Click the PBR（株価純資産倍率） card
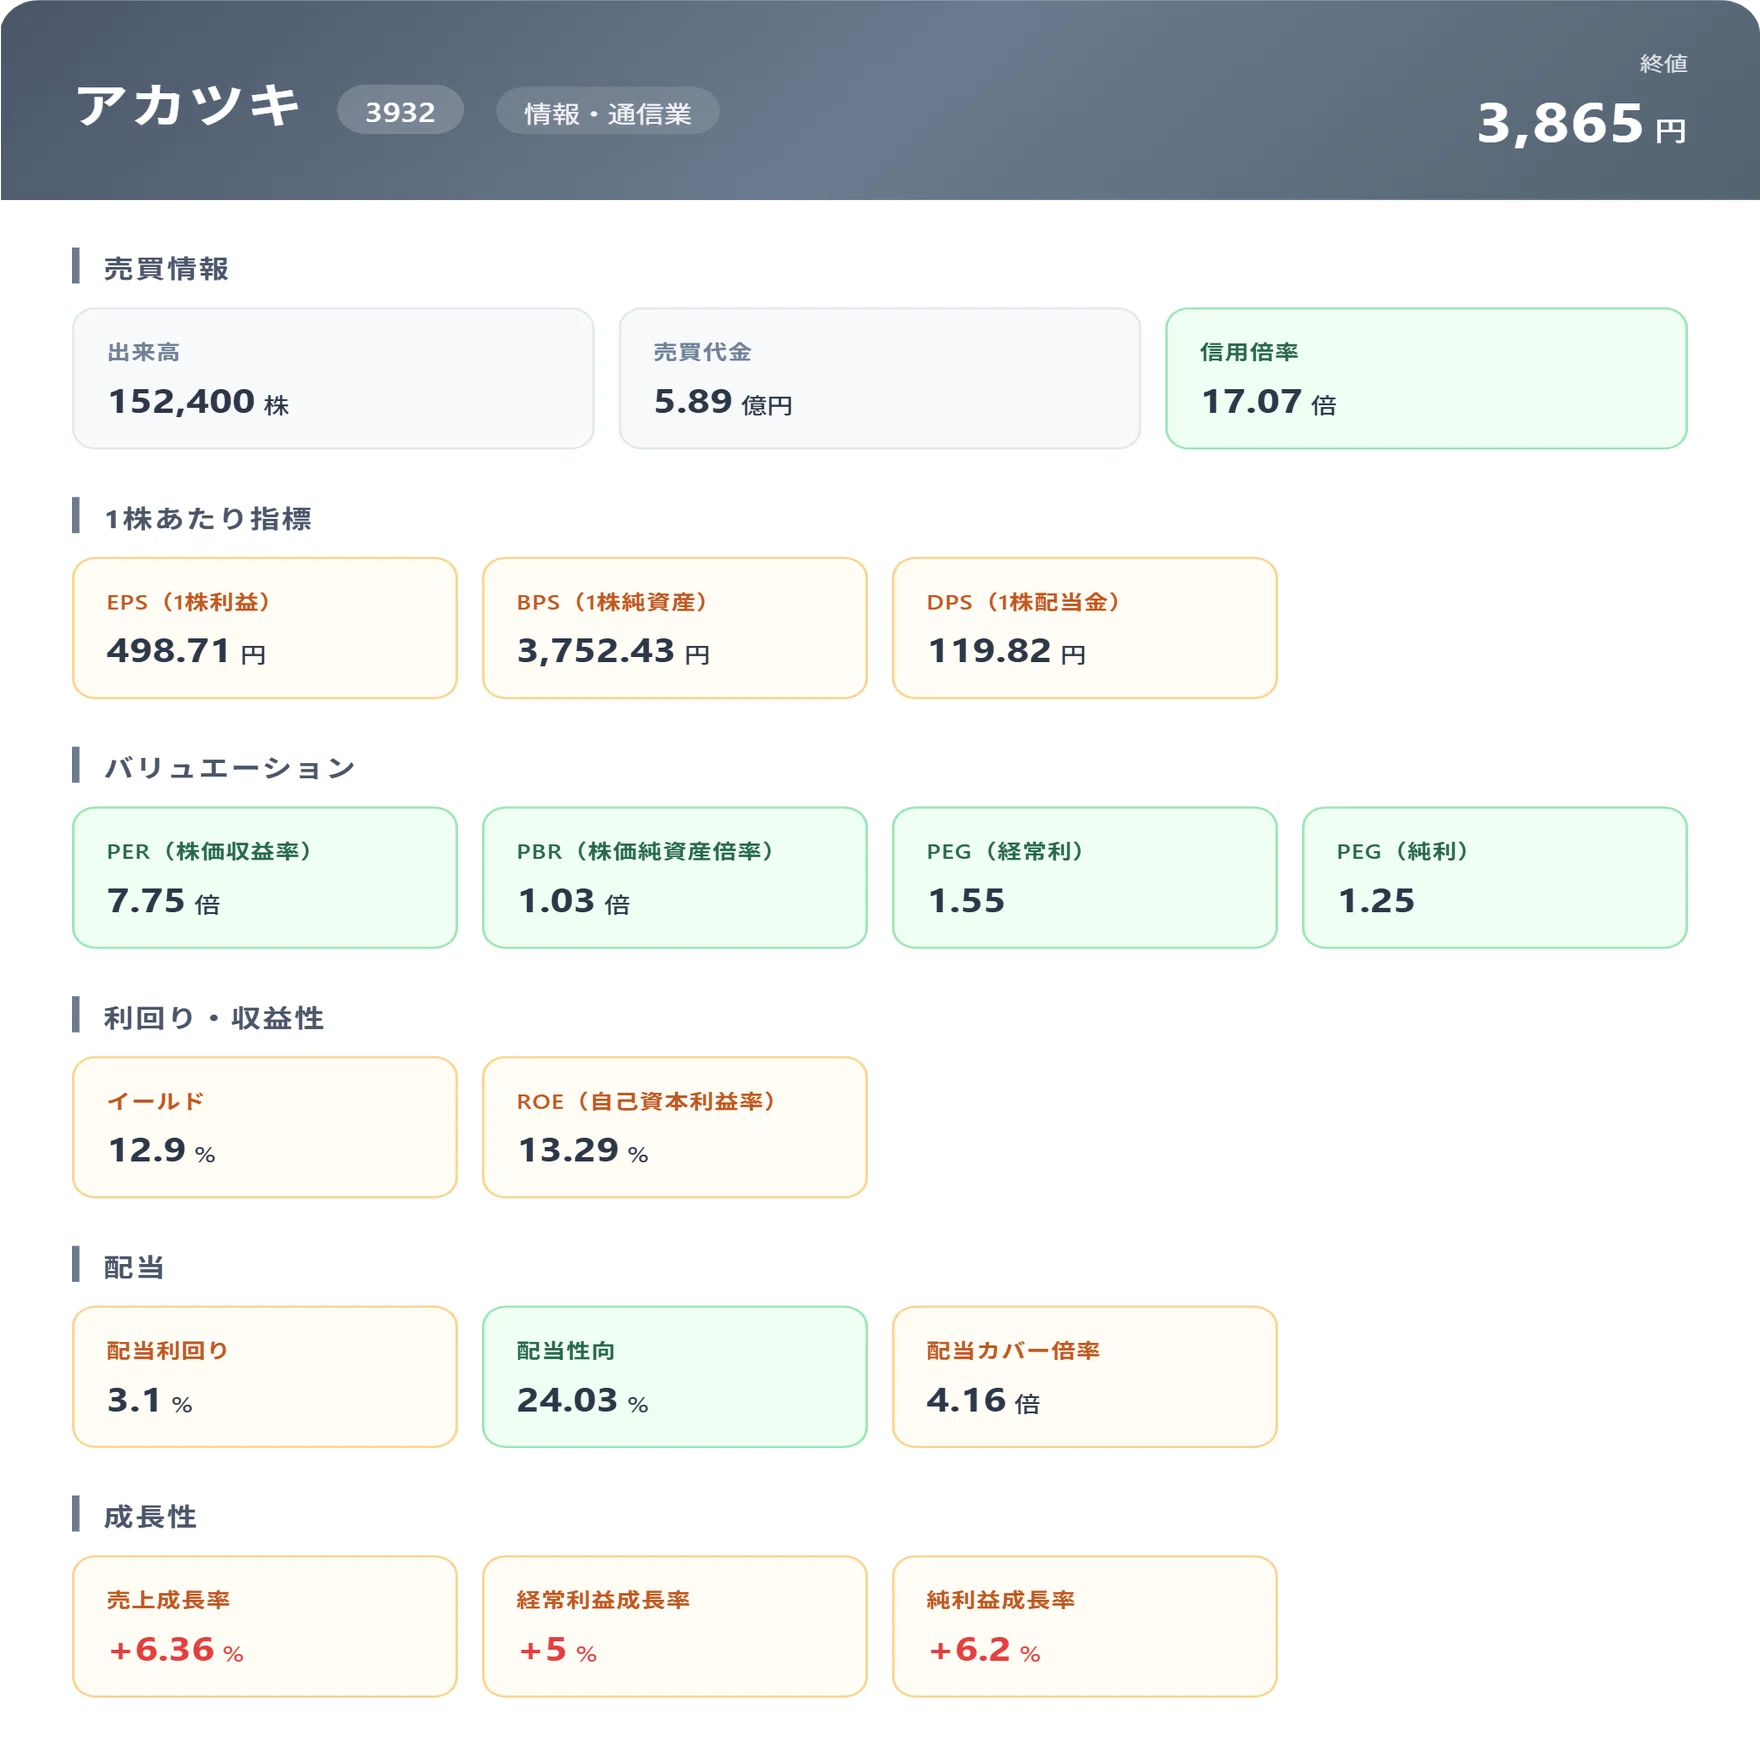 tap(675, 877)
